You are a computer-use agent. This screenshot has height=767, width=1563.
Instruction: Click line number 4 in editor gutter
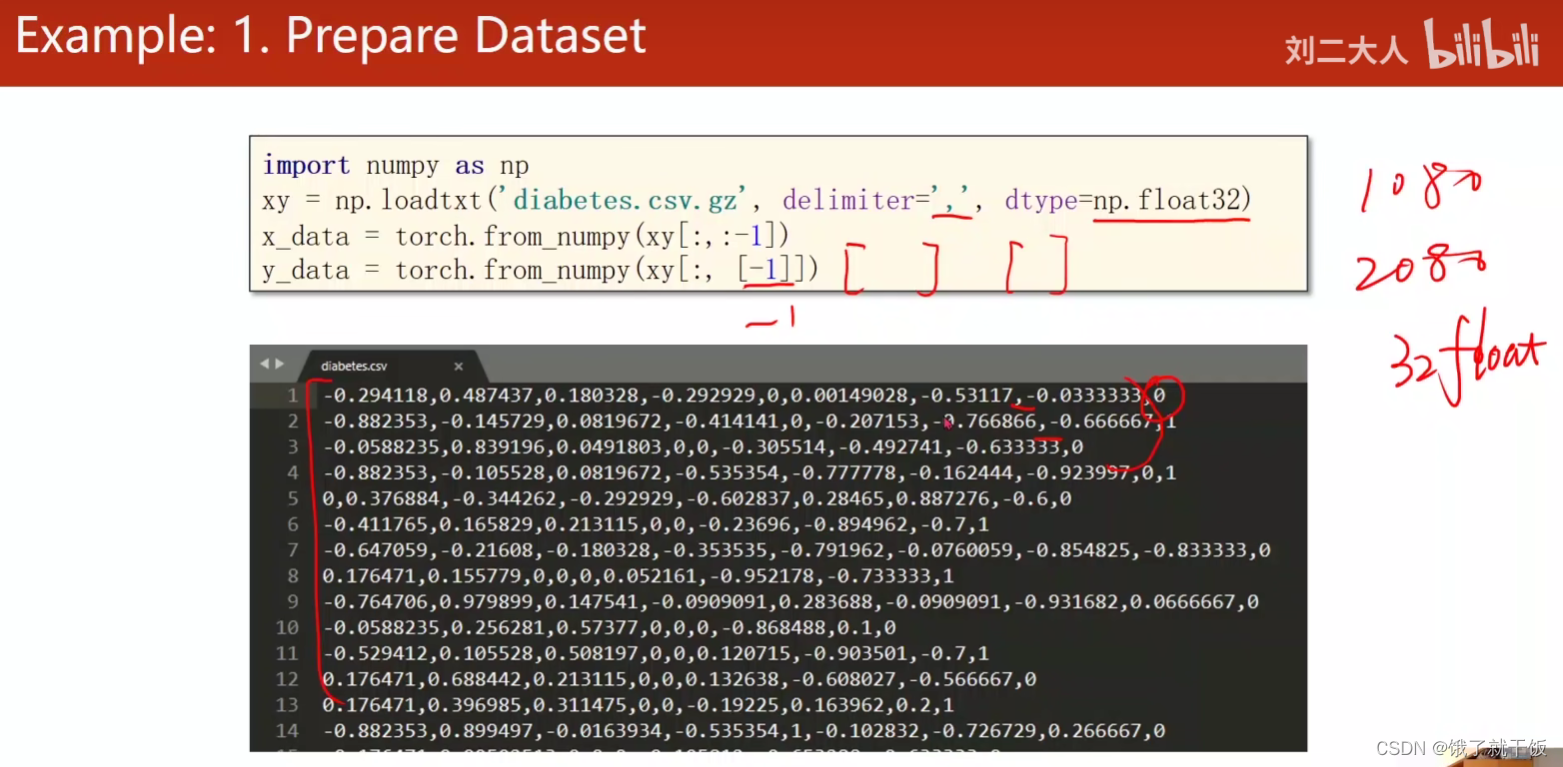point(293,472)
